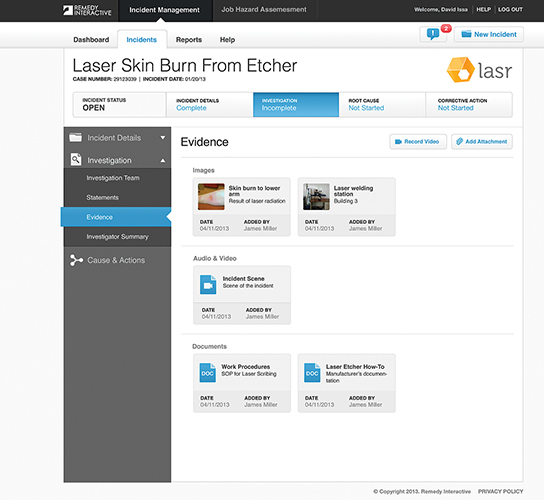Click the Investigation magnifier document icon
Image resolution: width=544 pixels, height=500 pixels.
[76, 159]
